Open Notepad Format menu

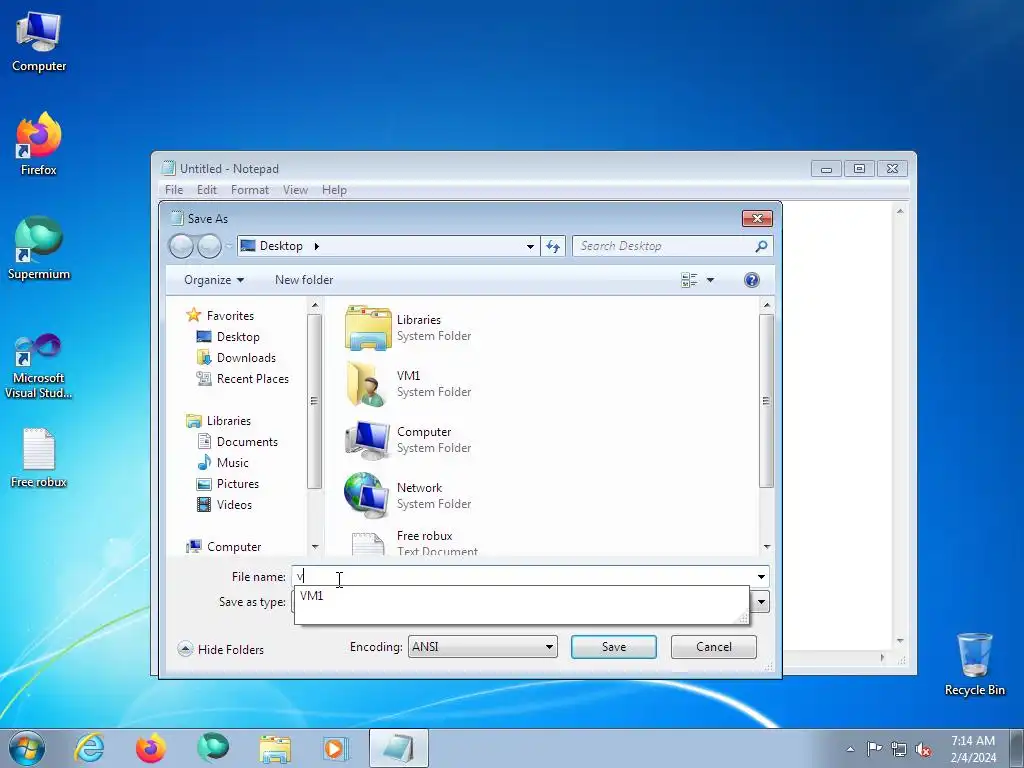(249, 190)
